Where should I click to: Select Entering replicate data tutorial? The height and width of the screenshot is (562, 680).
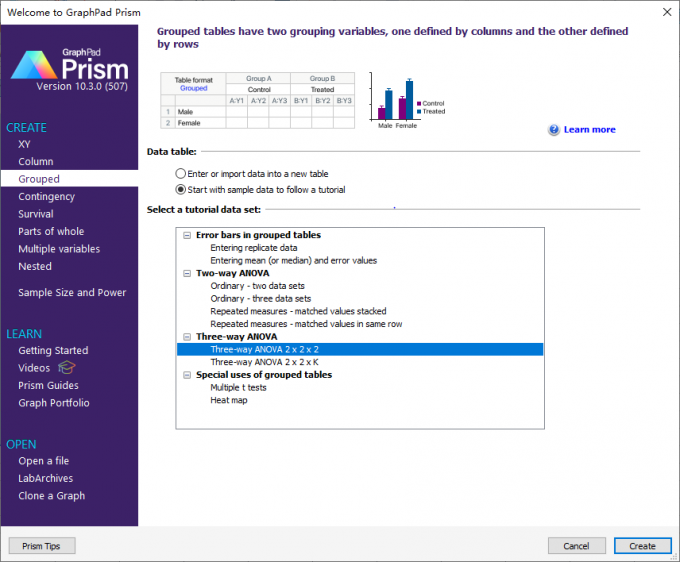(x=254, y=248)
